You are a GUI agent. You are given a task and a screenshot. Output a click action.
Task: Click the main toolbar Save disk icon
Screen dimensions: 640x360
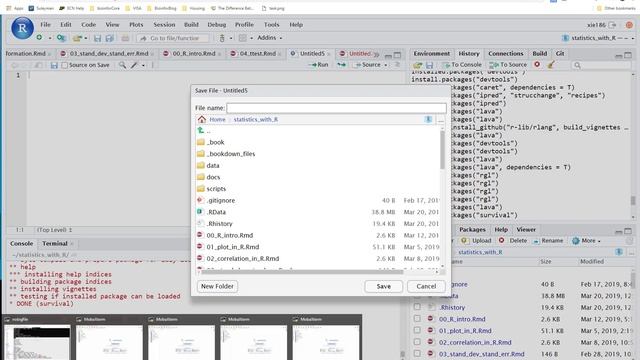click(97, 38)
